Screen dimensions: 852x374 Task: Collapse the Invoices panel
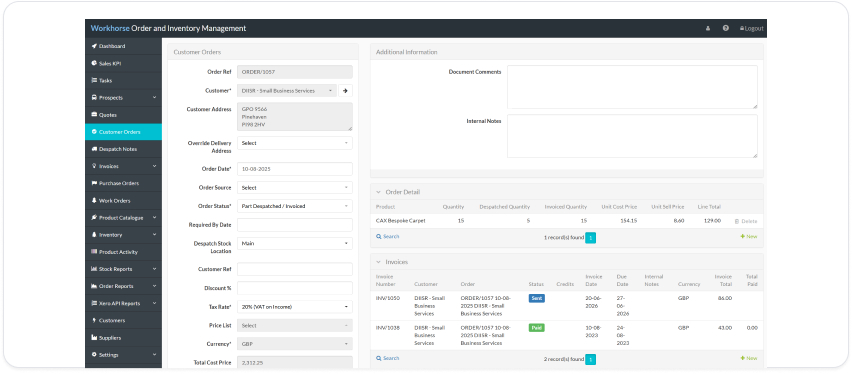tap(378, 262)
